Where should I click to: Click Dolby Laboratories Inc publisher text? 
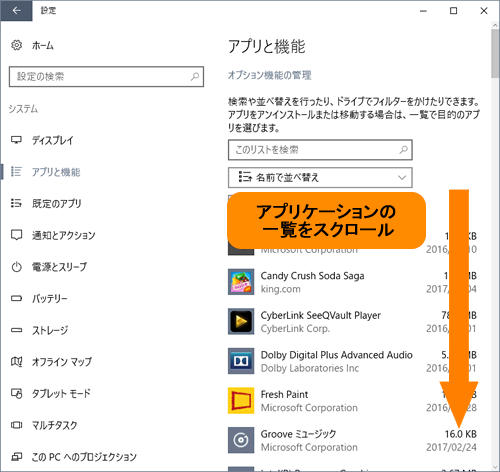pos(310,368)
